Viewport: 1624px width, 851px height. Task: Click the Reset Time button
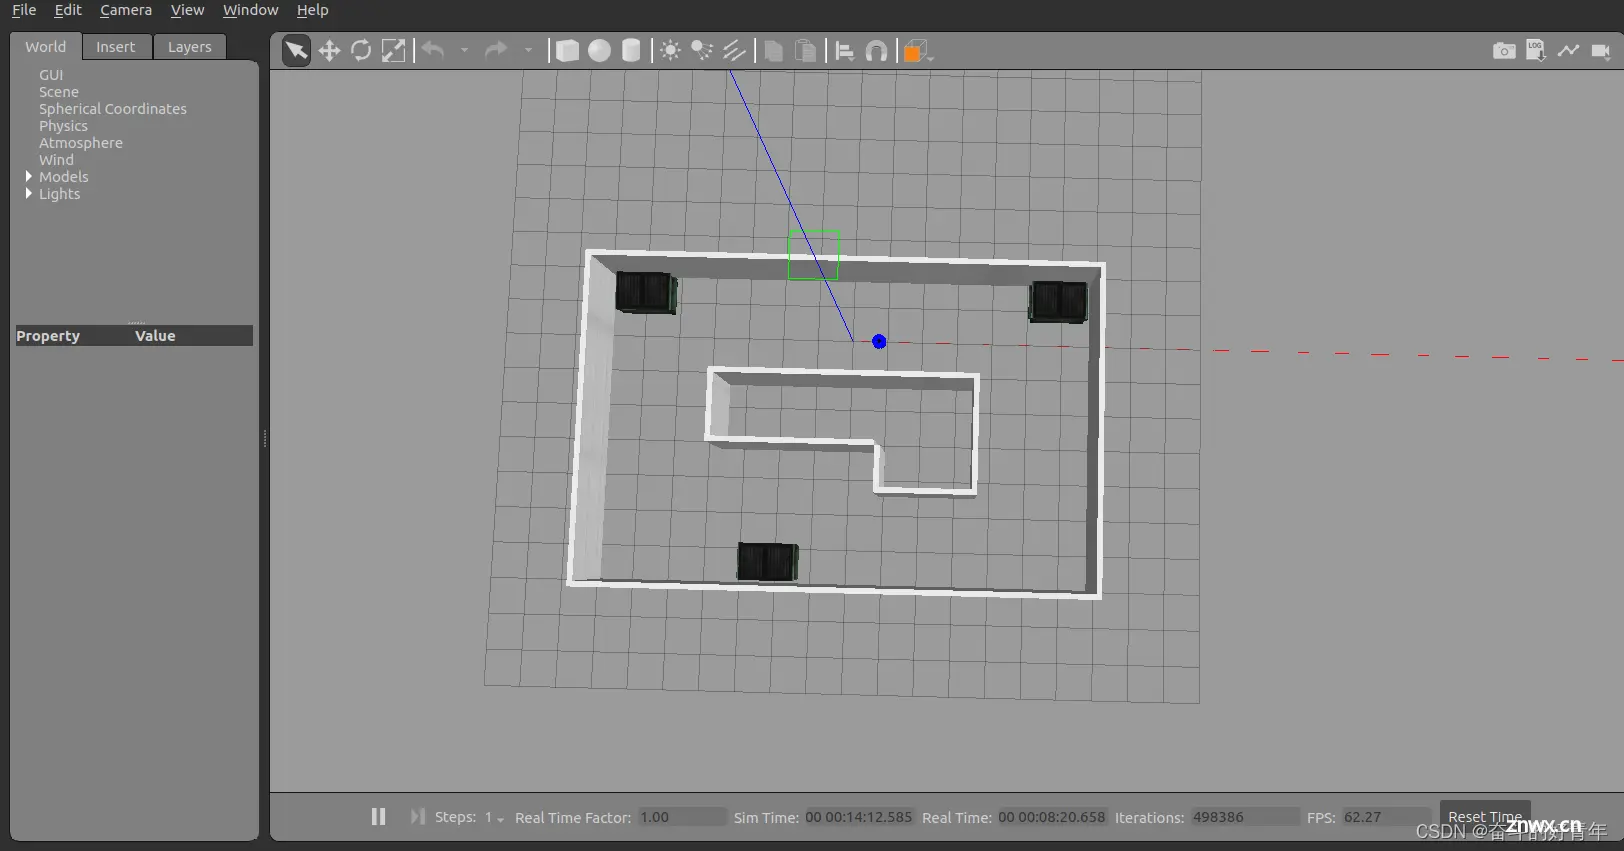1485,817
